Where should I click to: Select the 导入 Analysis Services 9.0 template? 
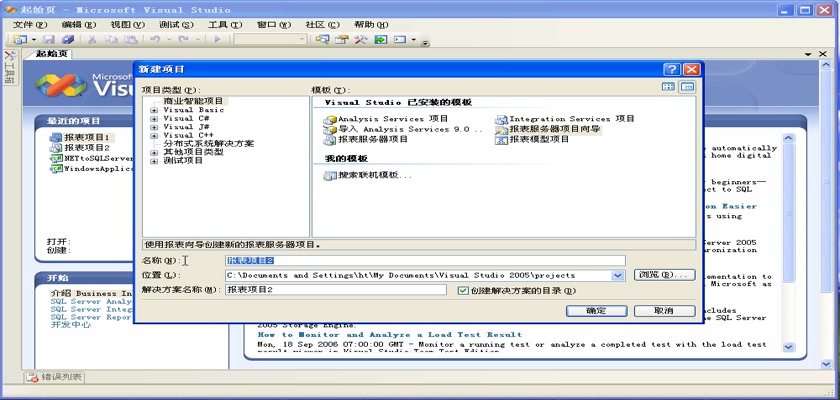click(403, 129)
